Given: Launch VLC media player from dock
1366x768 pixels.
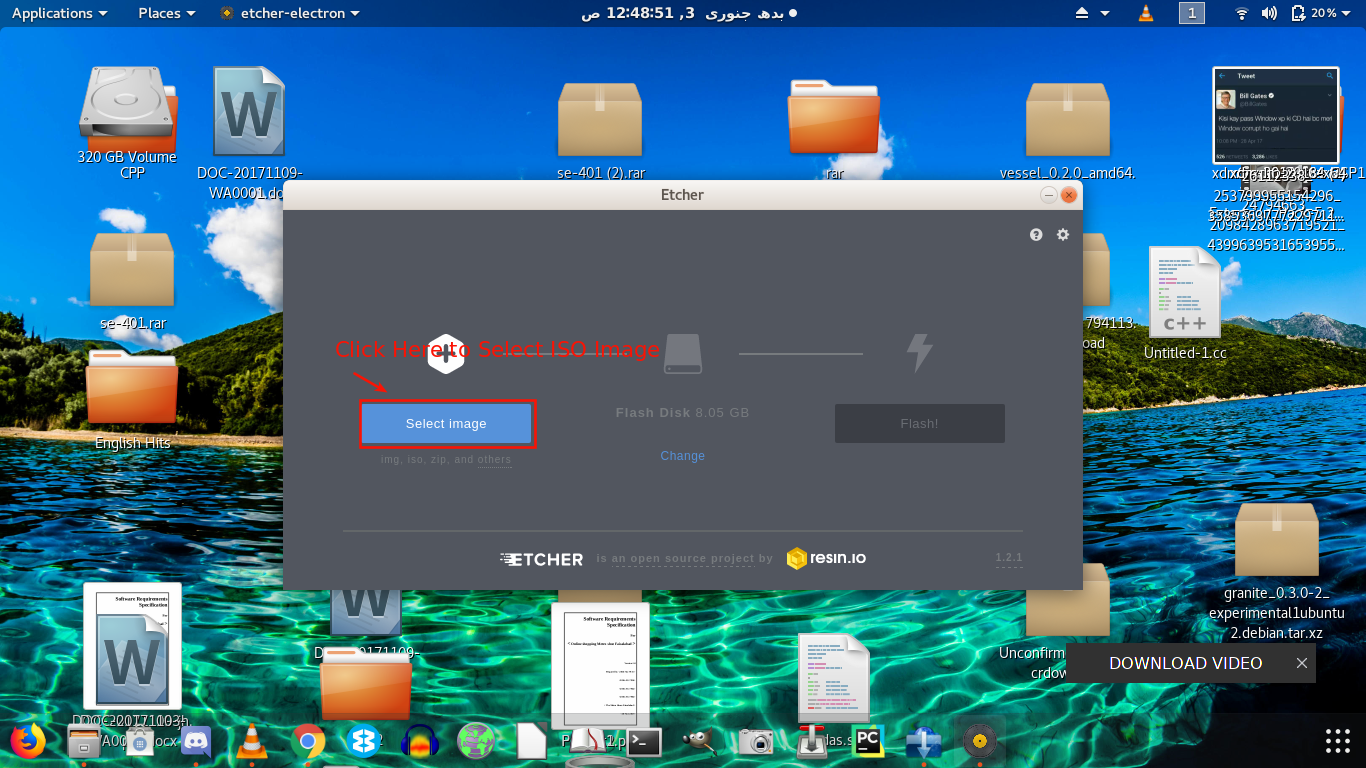Looking at the screenshot, I should point(251,741).
